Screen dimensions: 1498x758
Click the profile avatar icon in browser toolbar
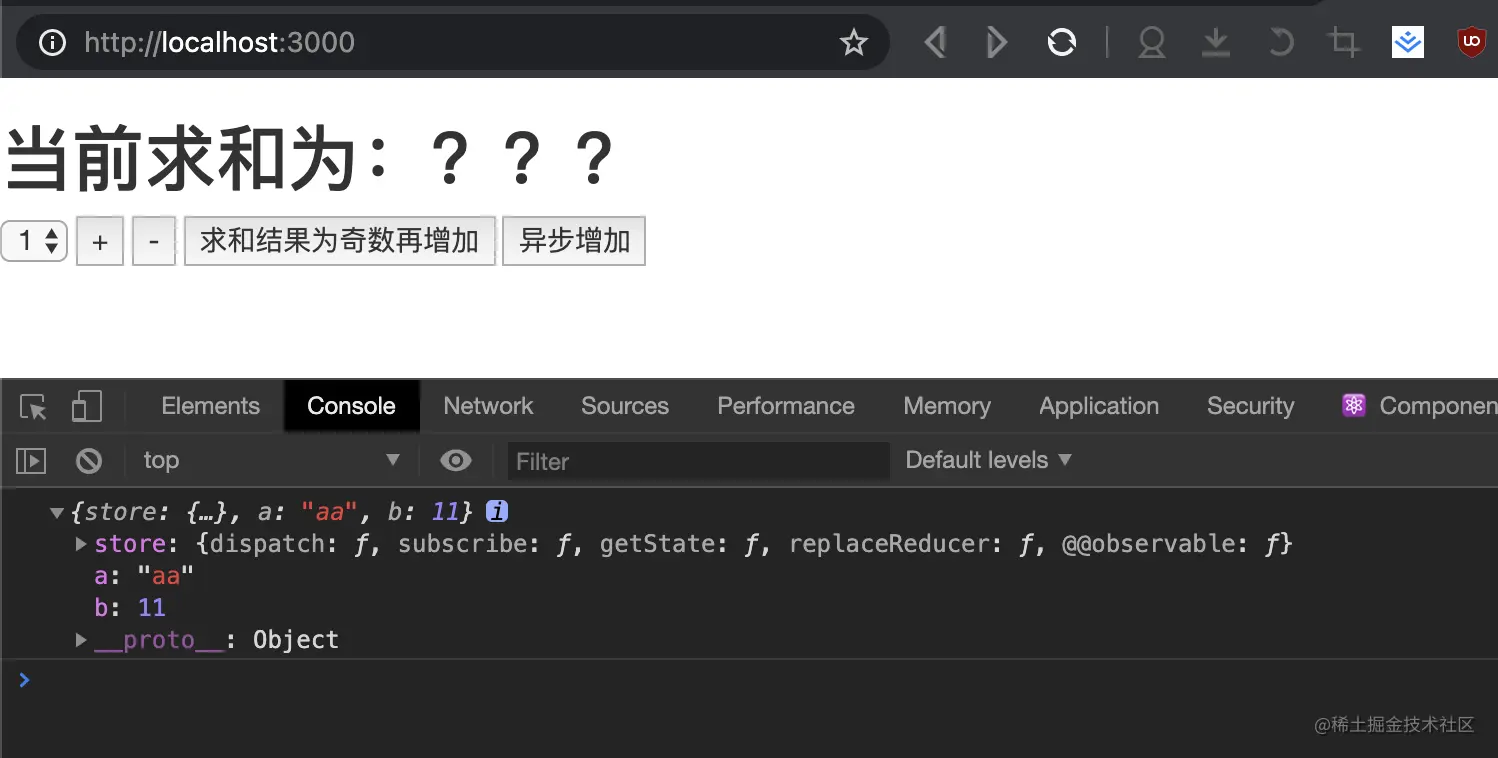click(x=1152, y=42)
